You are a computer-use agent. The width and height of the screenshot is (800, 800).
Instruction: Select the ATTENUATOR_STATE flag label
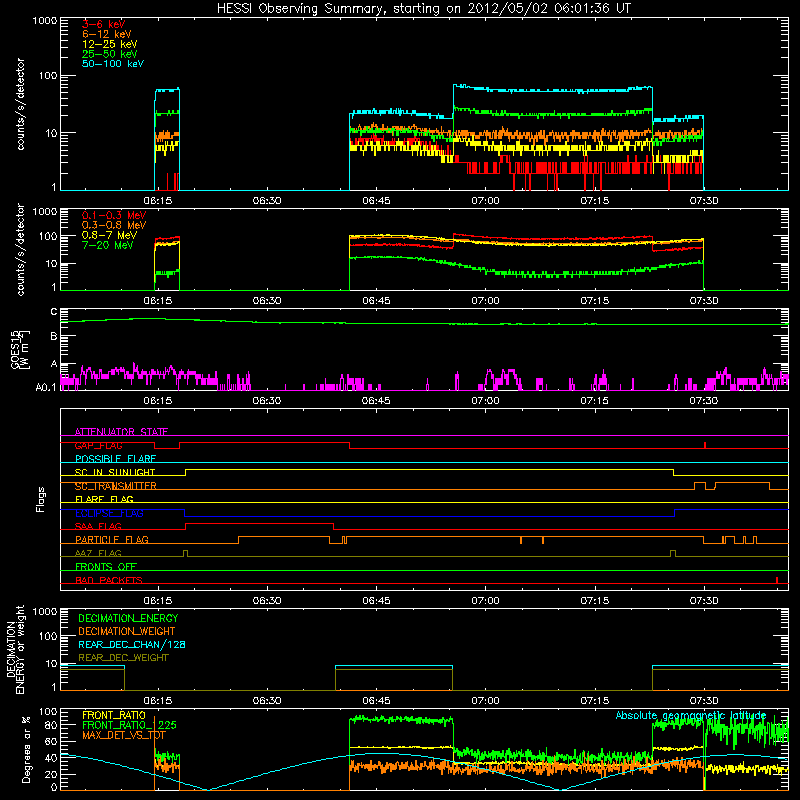pos(121,432)
